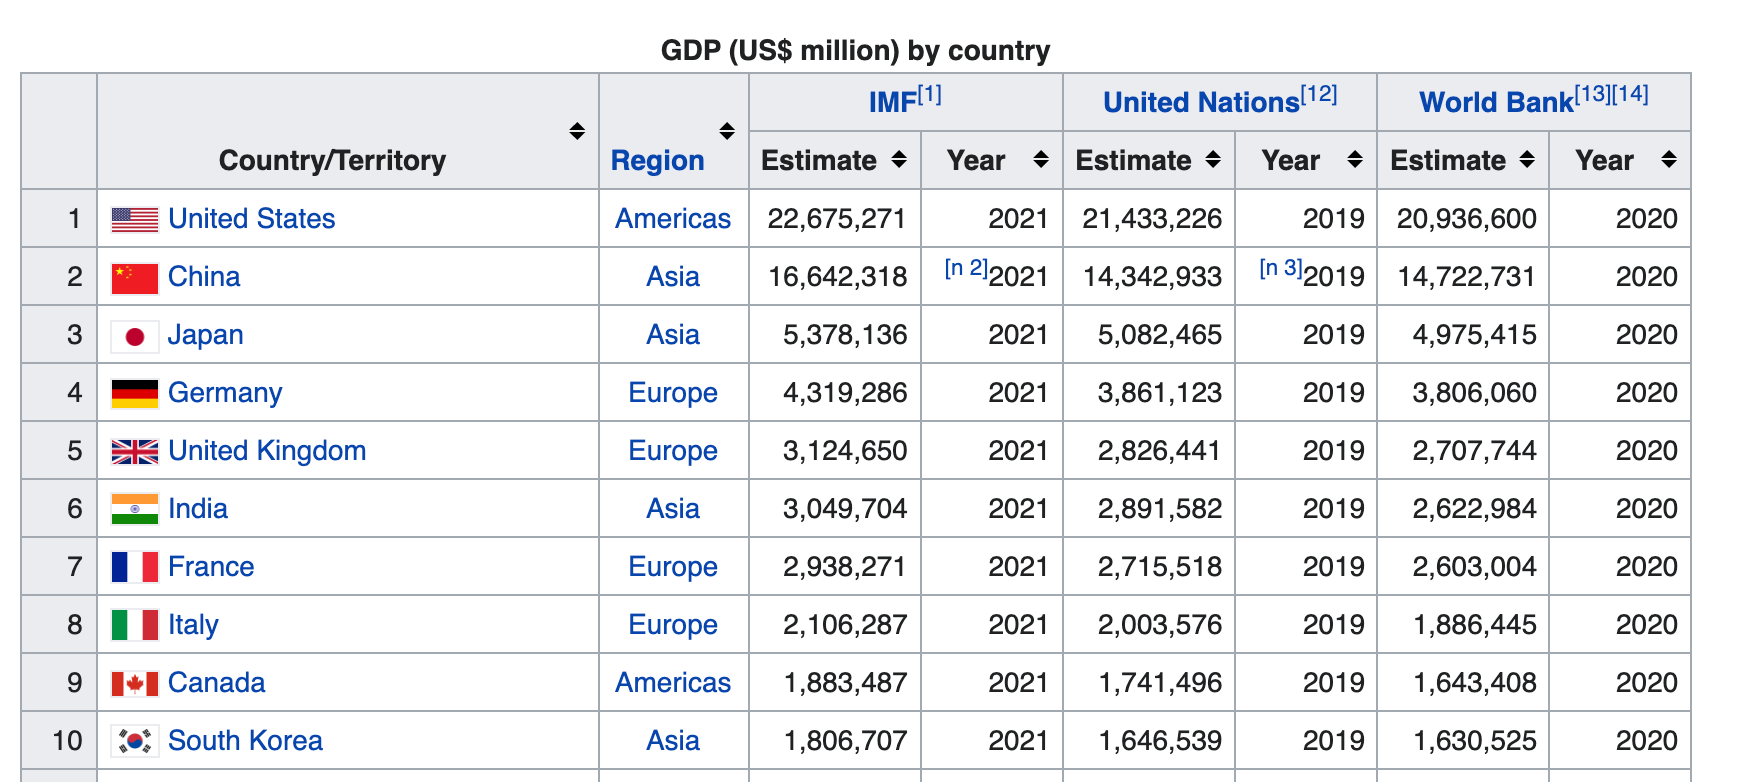Image resolution: width=1740 pixels, height=782 pixels.
Task: Open Americas region link in United States row
Action: coord(673,219)
